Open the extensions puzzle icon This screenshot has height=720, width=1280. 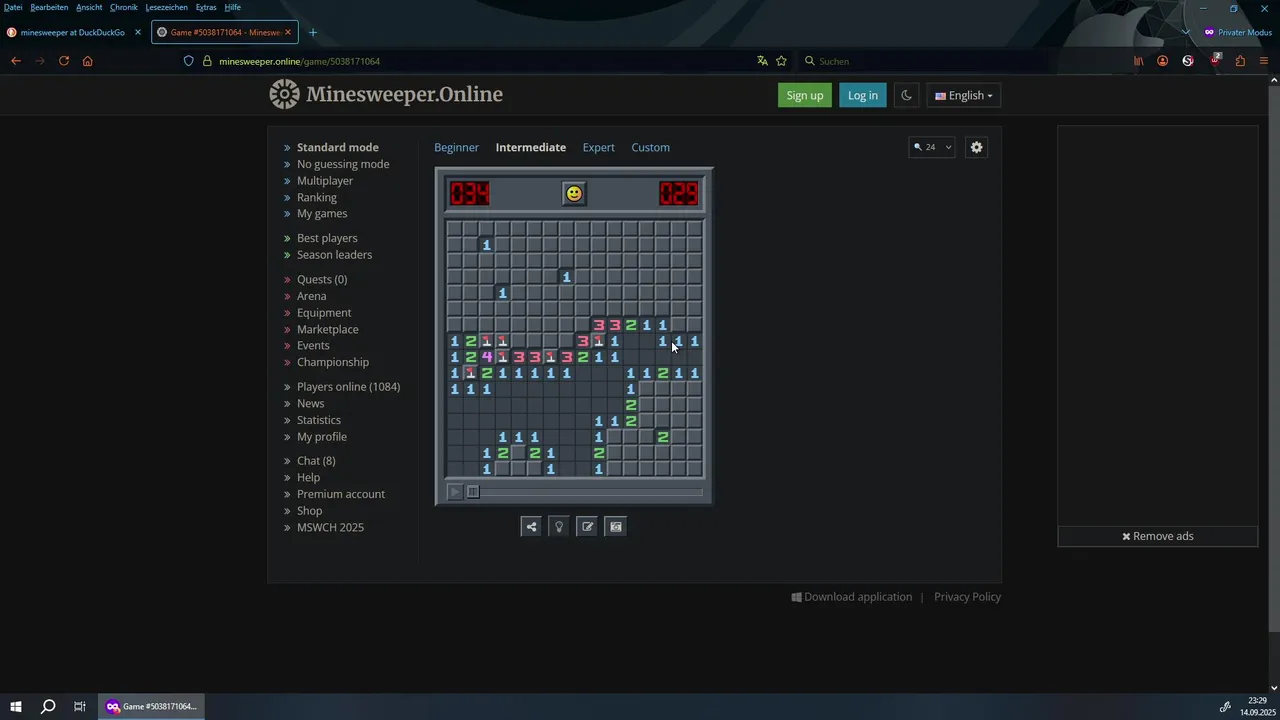click(x=1240, y=61)
